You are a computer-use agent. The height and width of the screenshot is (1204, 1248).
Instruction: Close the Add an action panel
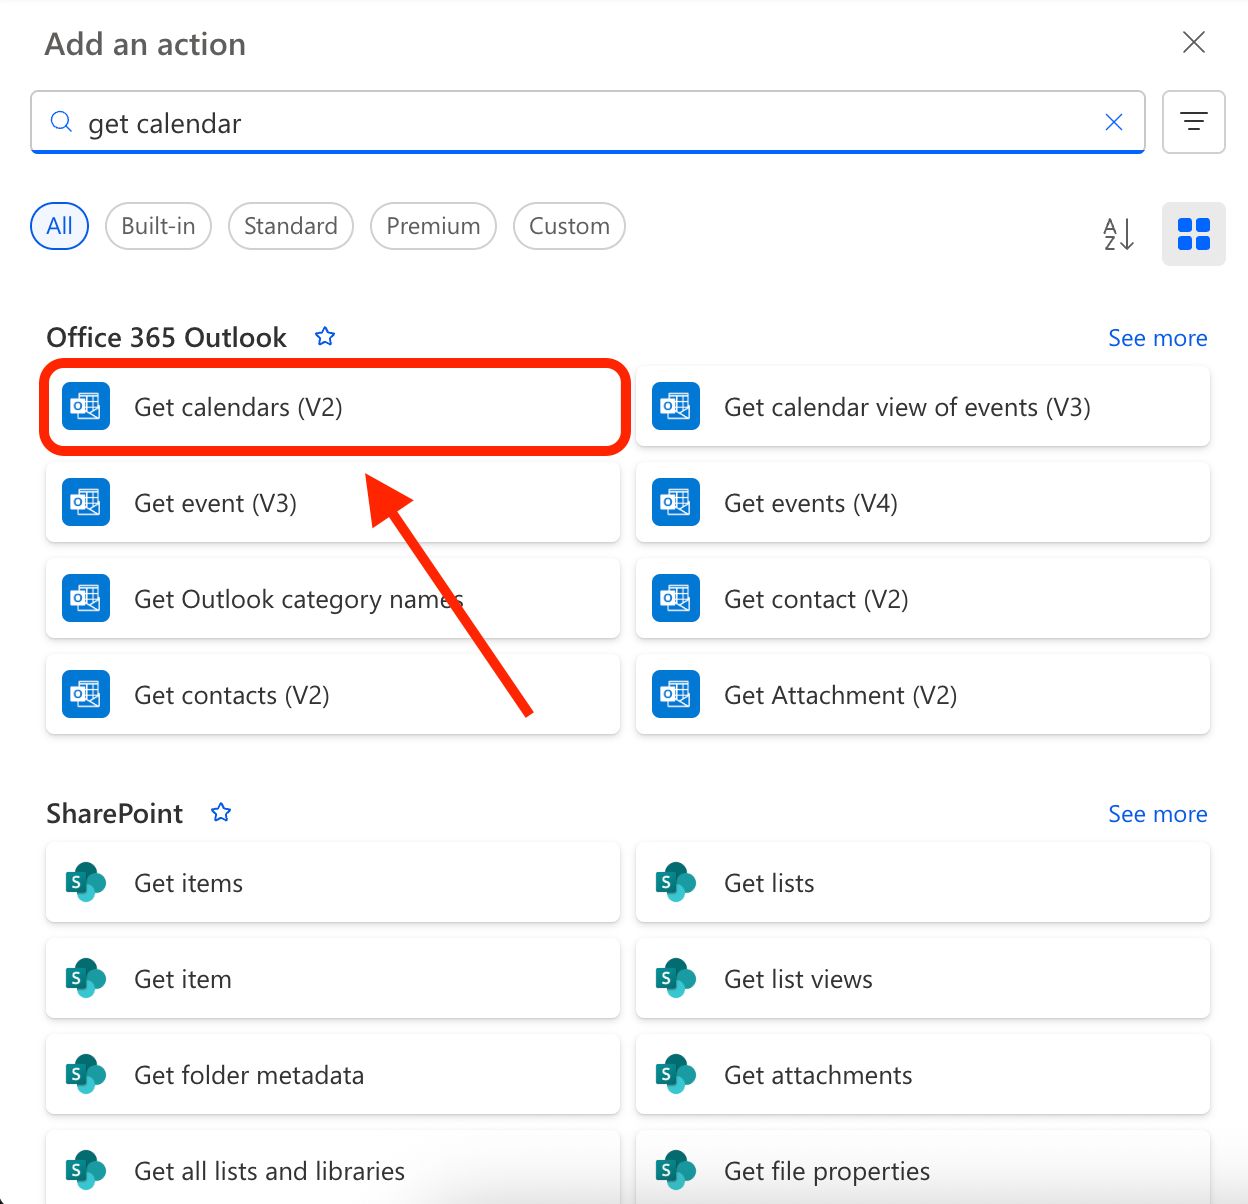pos(1194,42)
